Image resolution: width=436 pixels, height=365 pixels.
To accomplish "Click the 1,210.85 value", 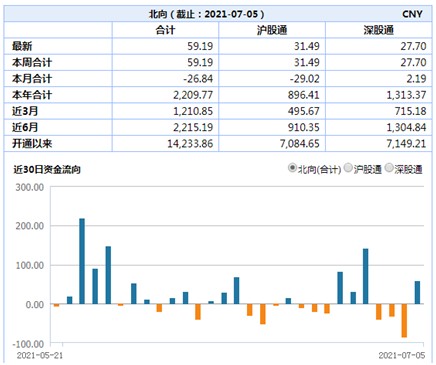I will tap(193, 111).
